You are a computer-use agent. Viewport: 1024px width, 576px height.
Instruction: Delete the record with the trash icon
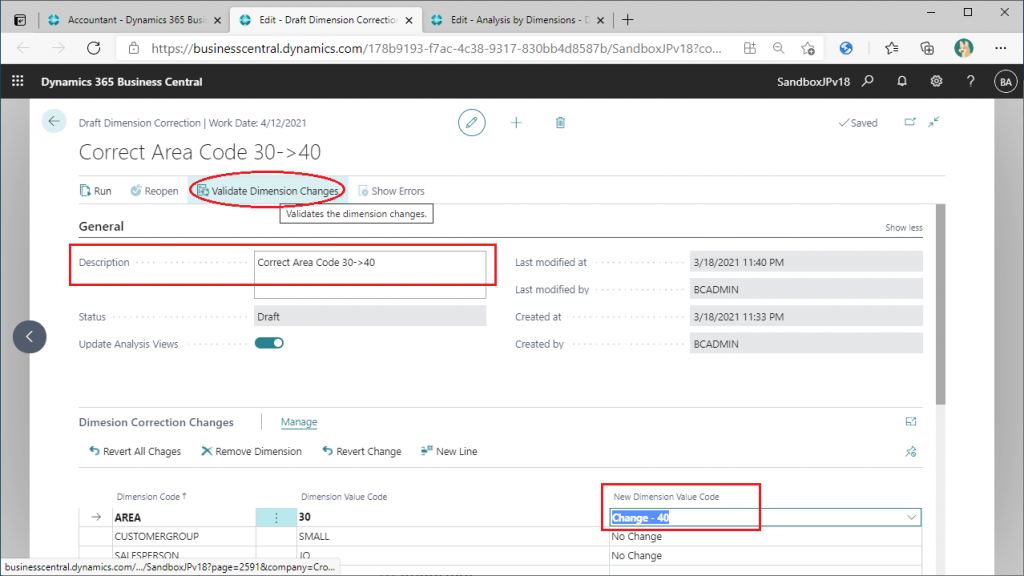pos(560,123)
